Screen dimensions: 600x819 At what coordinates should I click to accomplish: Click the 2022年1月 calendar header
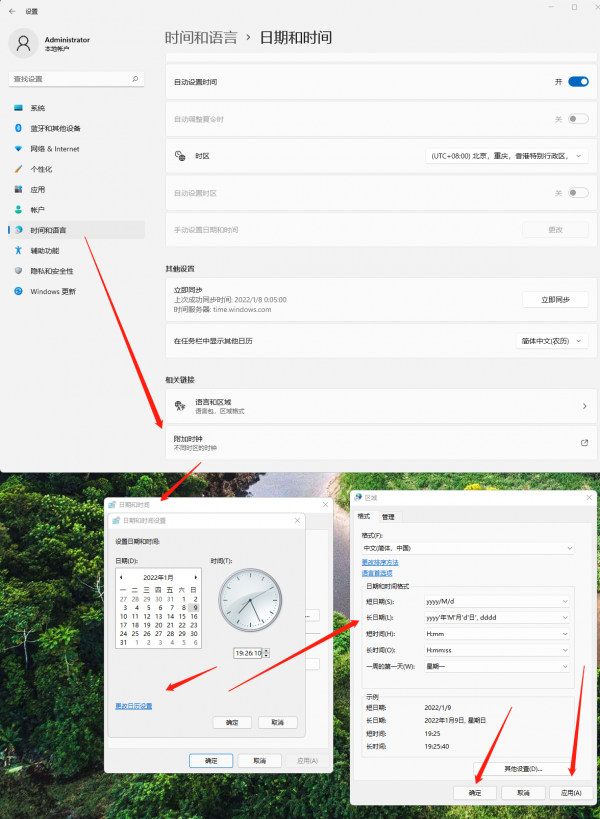pos(158,577)
